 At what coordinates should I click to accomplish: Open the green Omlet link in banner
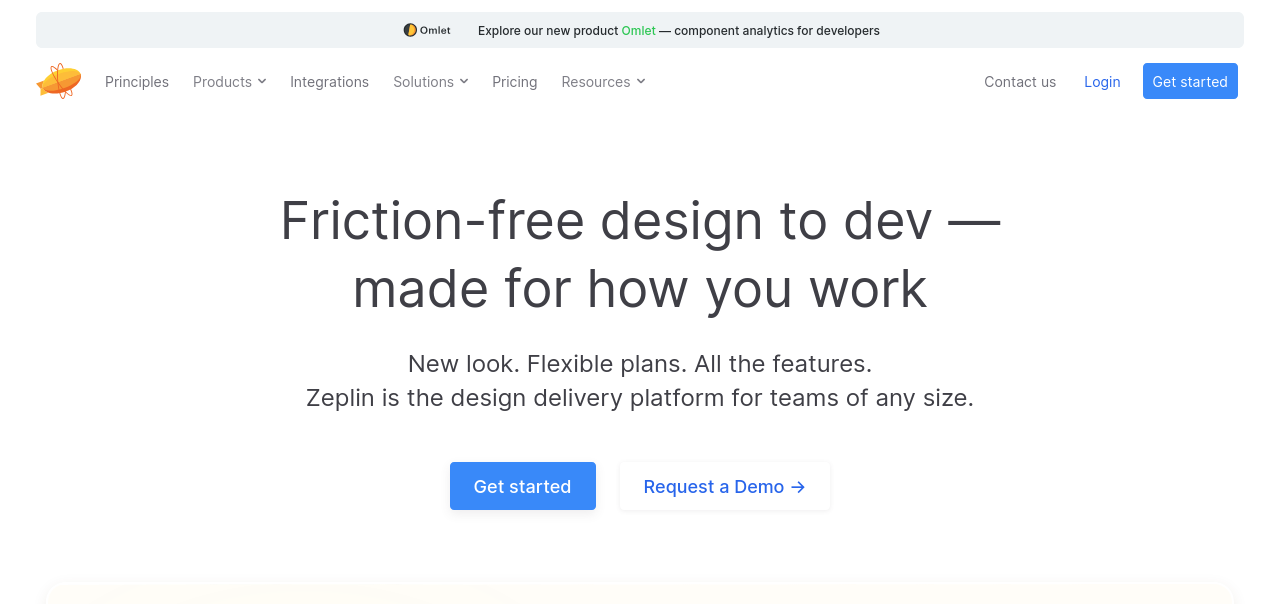(x=638, y=31)
